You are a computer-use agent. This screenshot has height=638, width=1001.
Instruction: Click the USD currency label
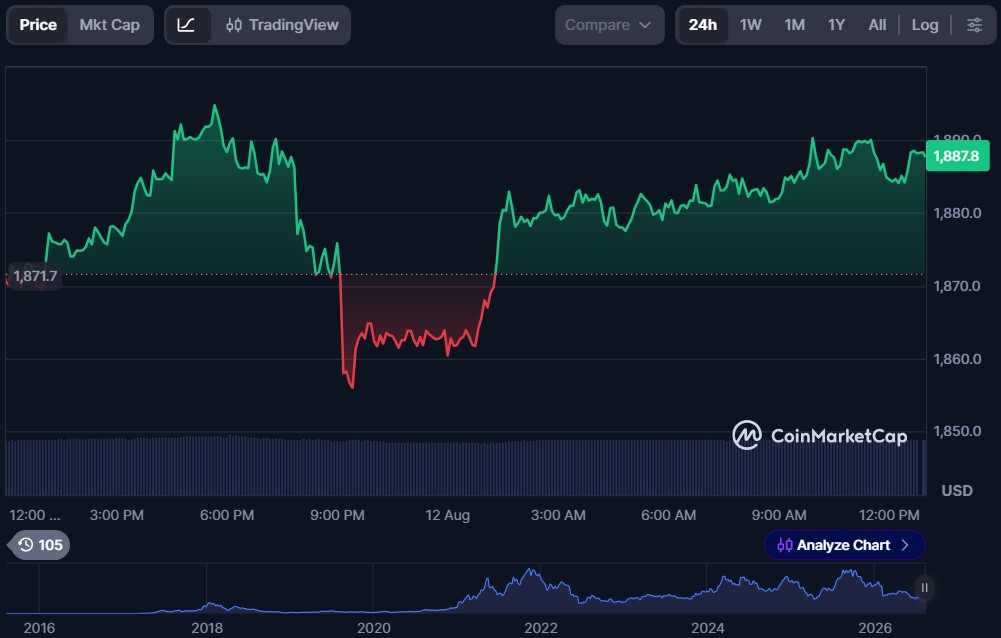(x=957, y=490)
